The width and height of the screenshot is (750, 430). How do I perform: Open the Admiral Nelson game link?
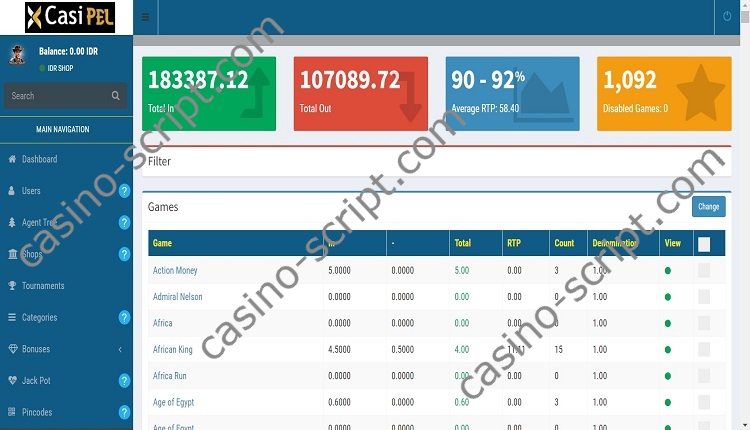(177, 297)
